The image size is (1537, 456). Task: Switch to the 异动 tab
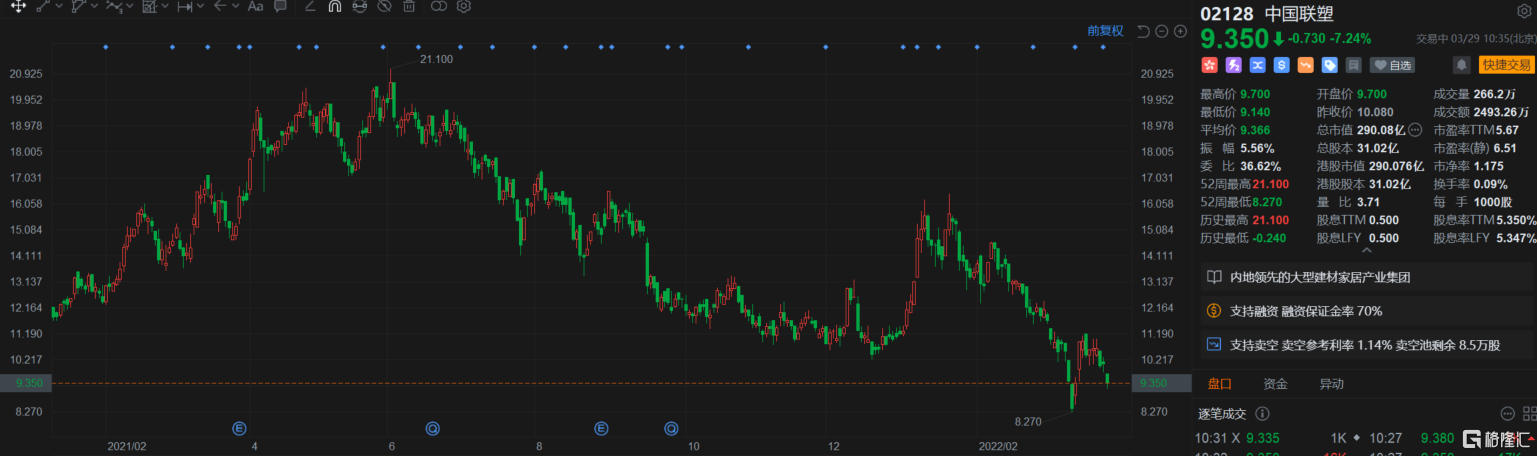1331,384
